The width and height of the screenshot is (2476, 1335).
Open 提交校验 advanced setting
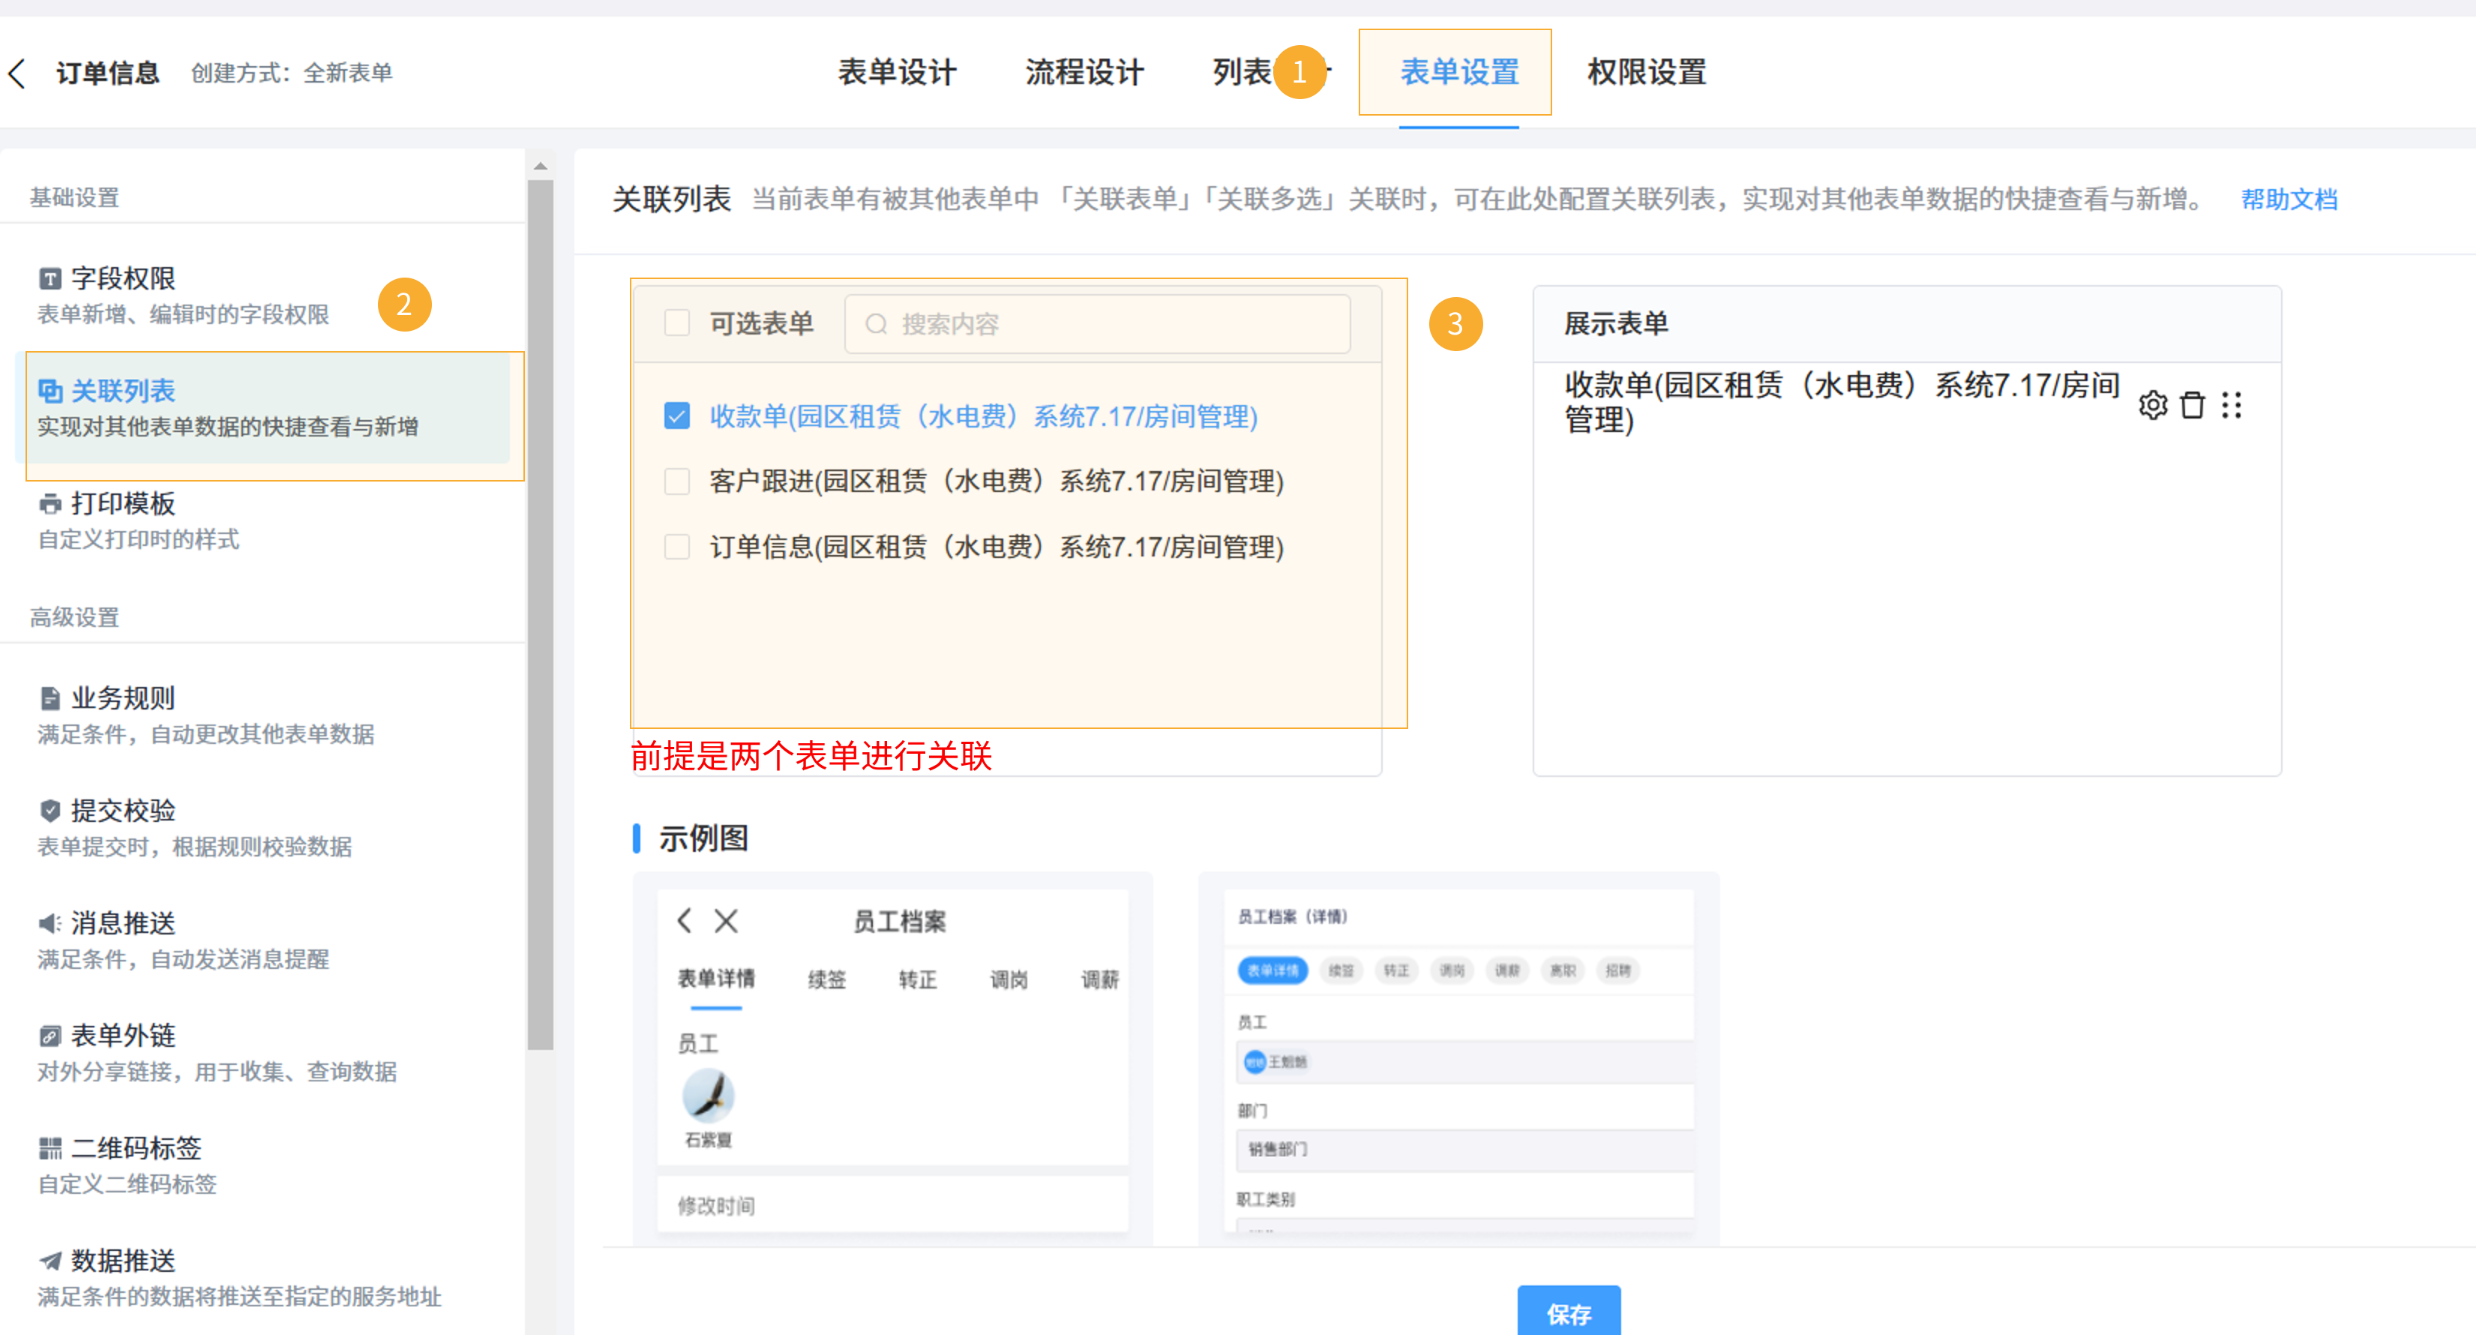point(262,827)
